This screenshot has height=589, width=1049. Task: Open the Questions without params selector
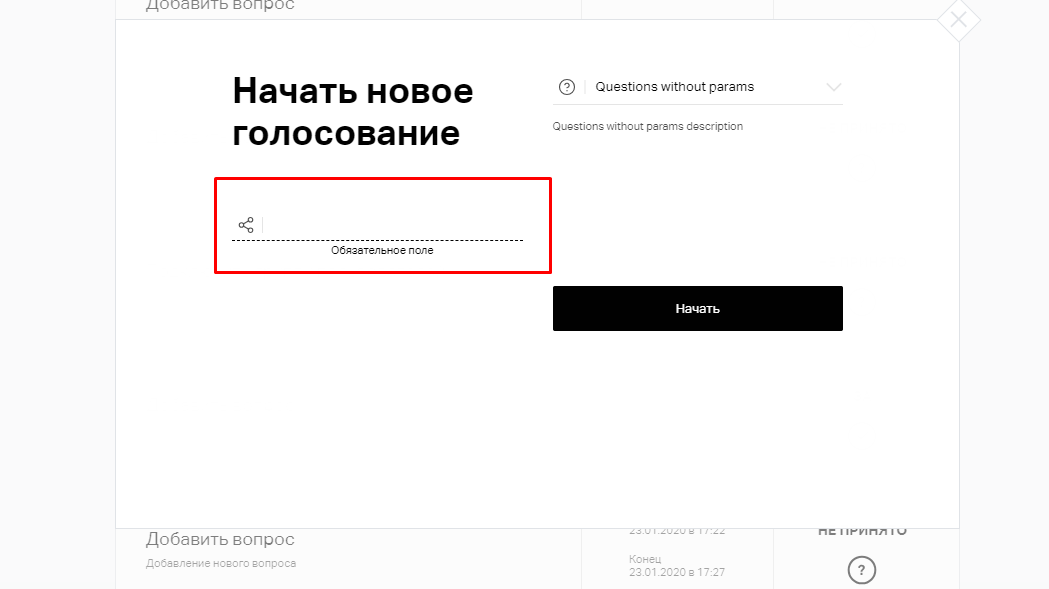(x=697, y=87)
